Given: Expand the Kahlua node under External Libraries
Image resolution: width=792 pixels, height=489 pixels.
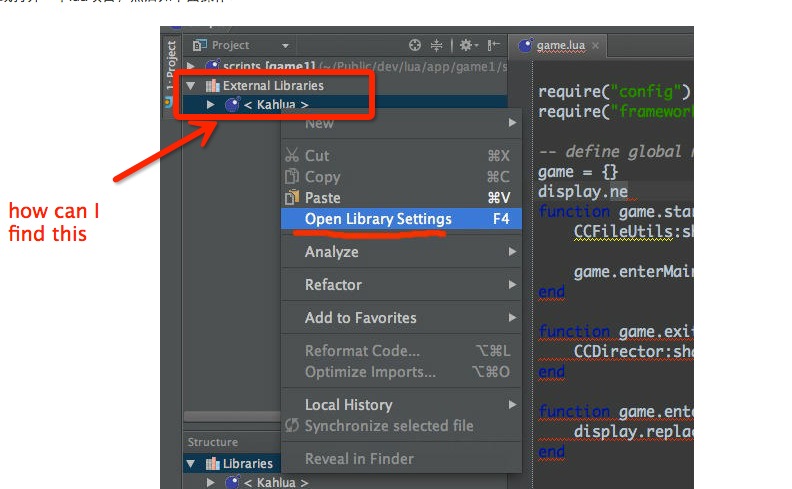Looking at the screenshot, I should pyautogui.click(x=211, y=105).
